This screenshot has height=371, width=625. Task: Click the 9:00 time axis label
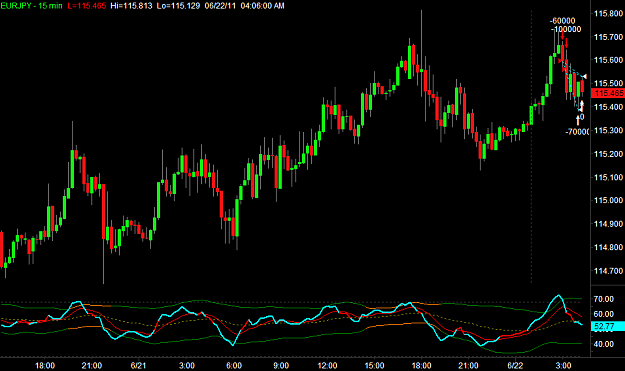(x=281, y=365)
